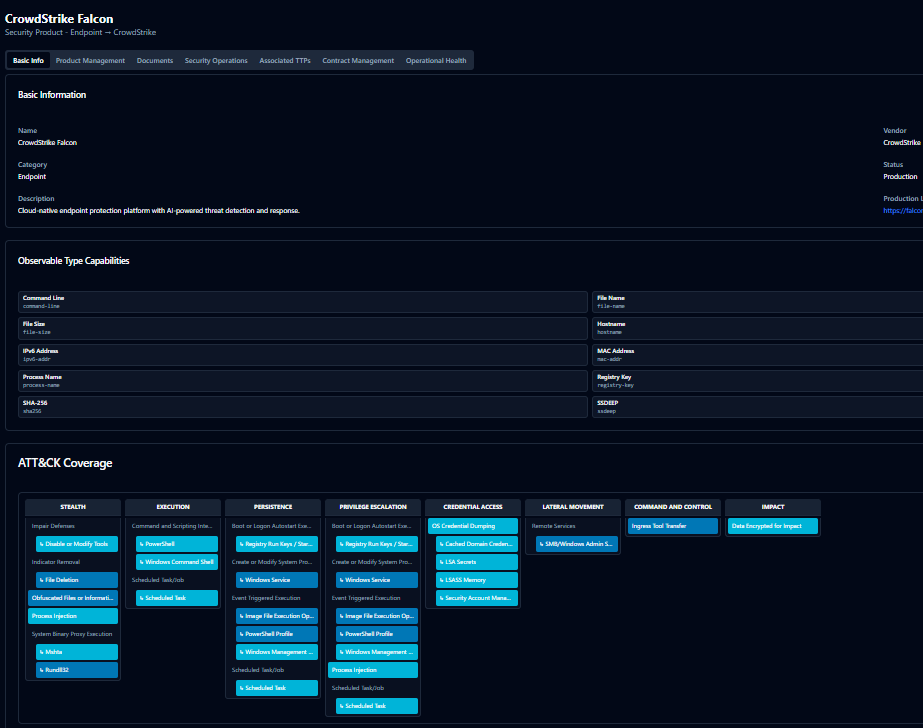Screen dimensions: 923x728
Task: Select the Registry Key observable card
Action: pyautogui.click(x=758, y=381)
